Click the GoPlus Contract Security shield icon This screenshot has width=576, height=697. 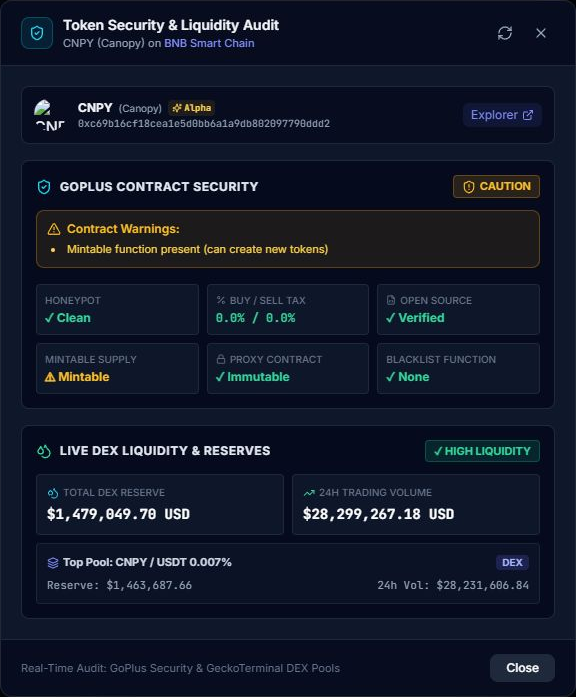(44, 187)
